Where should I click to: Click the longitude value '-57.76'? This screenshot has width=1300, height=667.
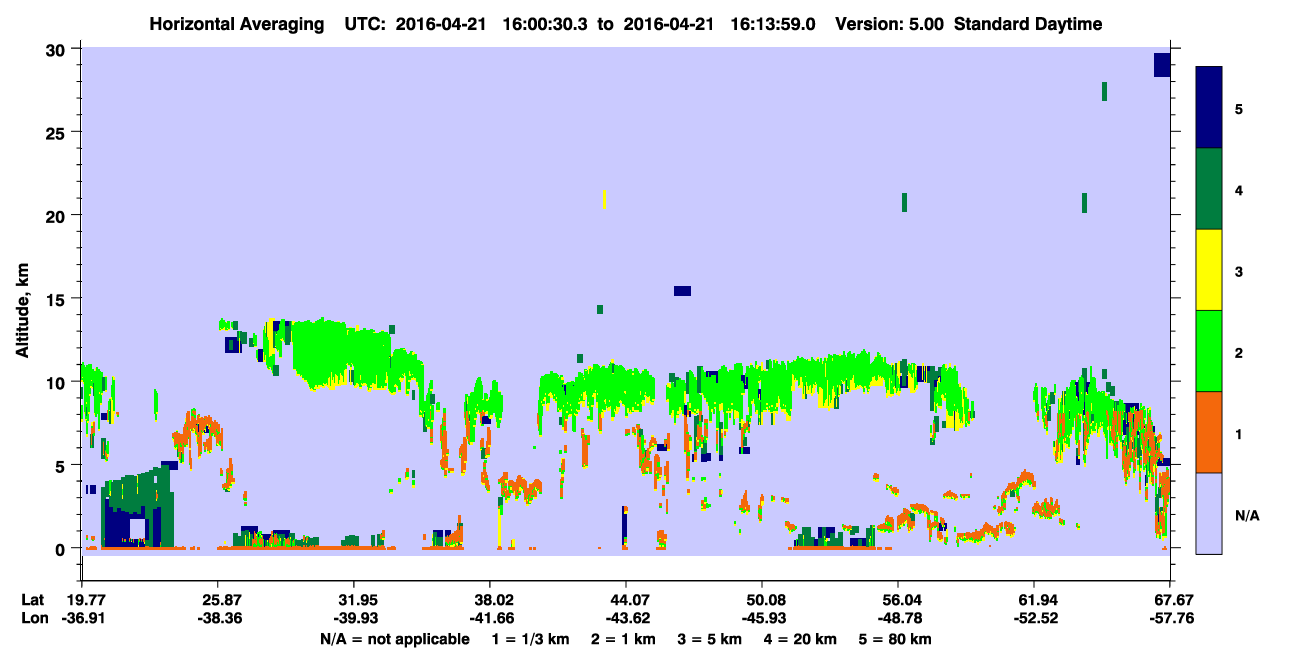(1170, 618)
